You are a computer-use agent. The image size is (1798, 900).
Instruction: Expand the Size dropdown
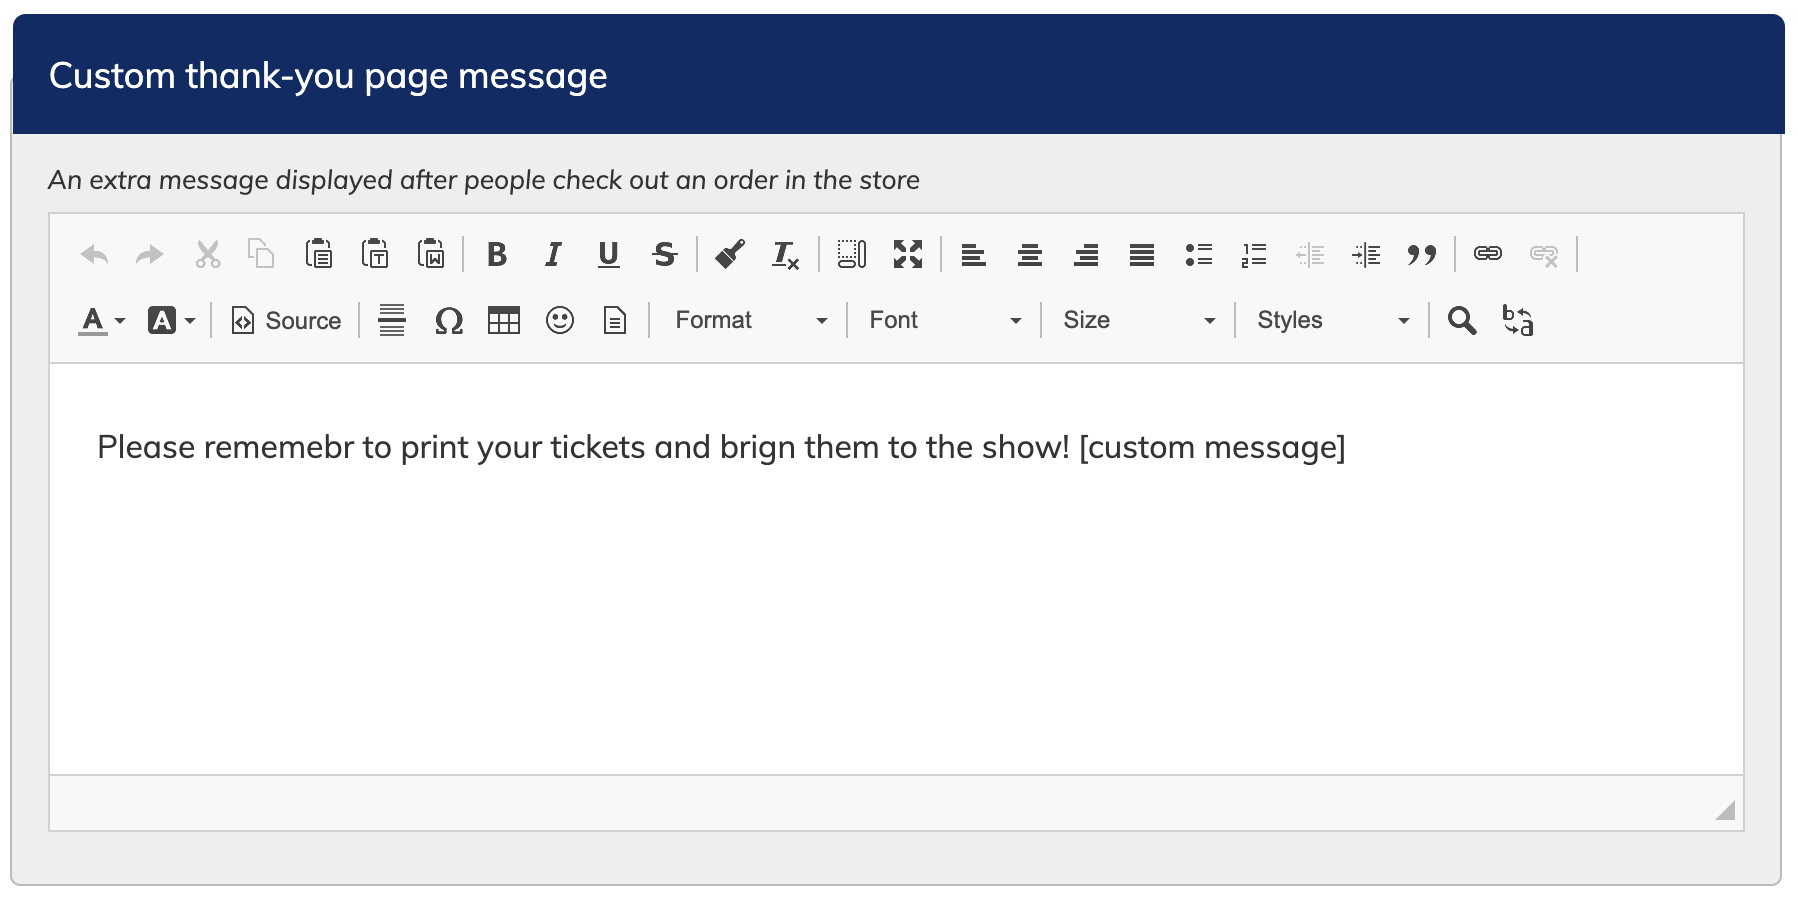coord(1138,321)
